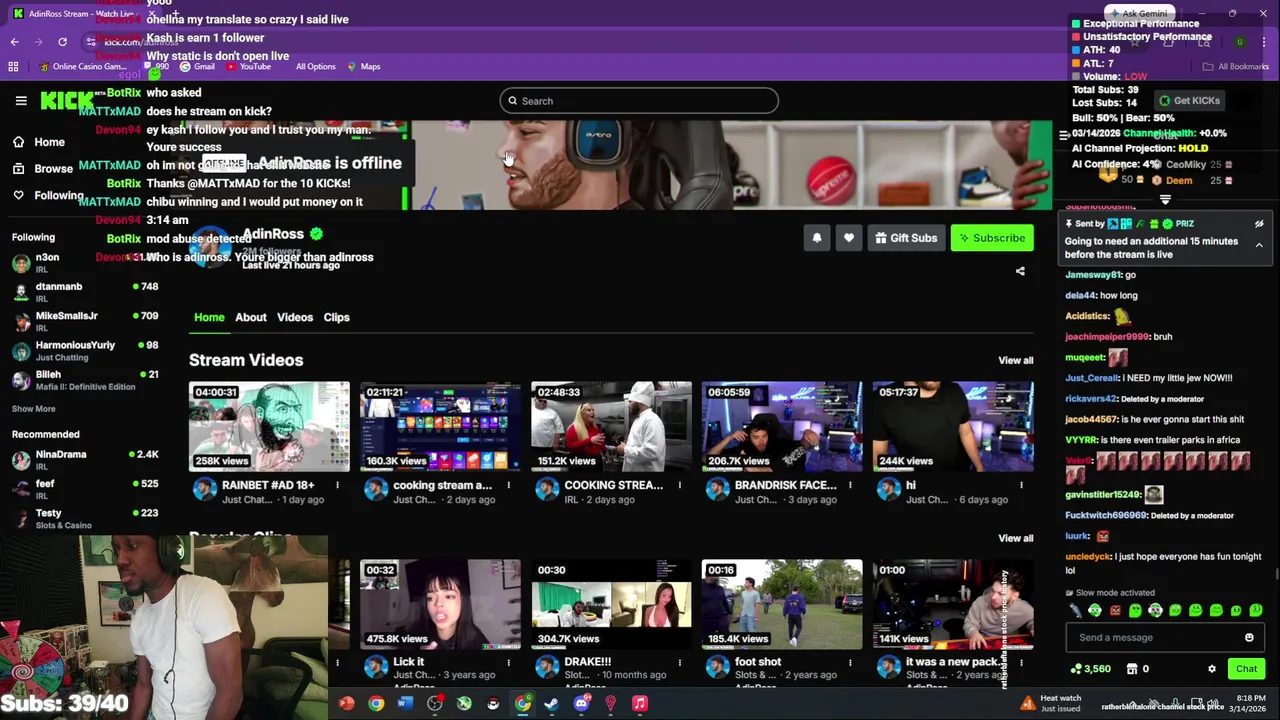Open the chat settings gear icon
1280x720 pixels.
tap(1212, 669)
